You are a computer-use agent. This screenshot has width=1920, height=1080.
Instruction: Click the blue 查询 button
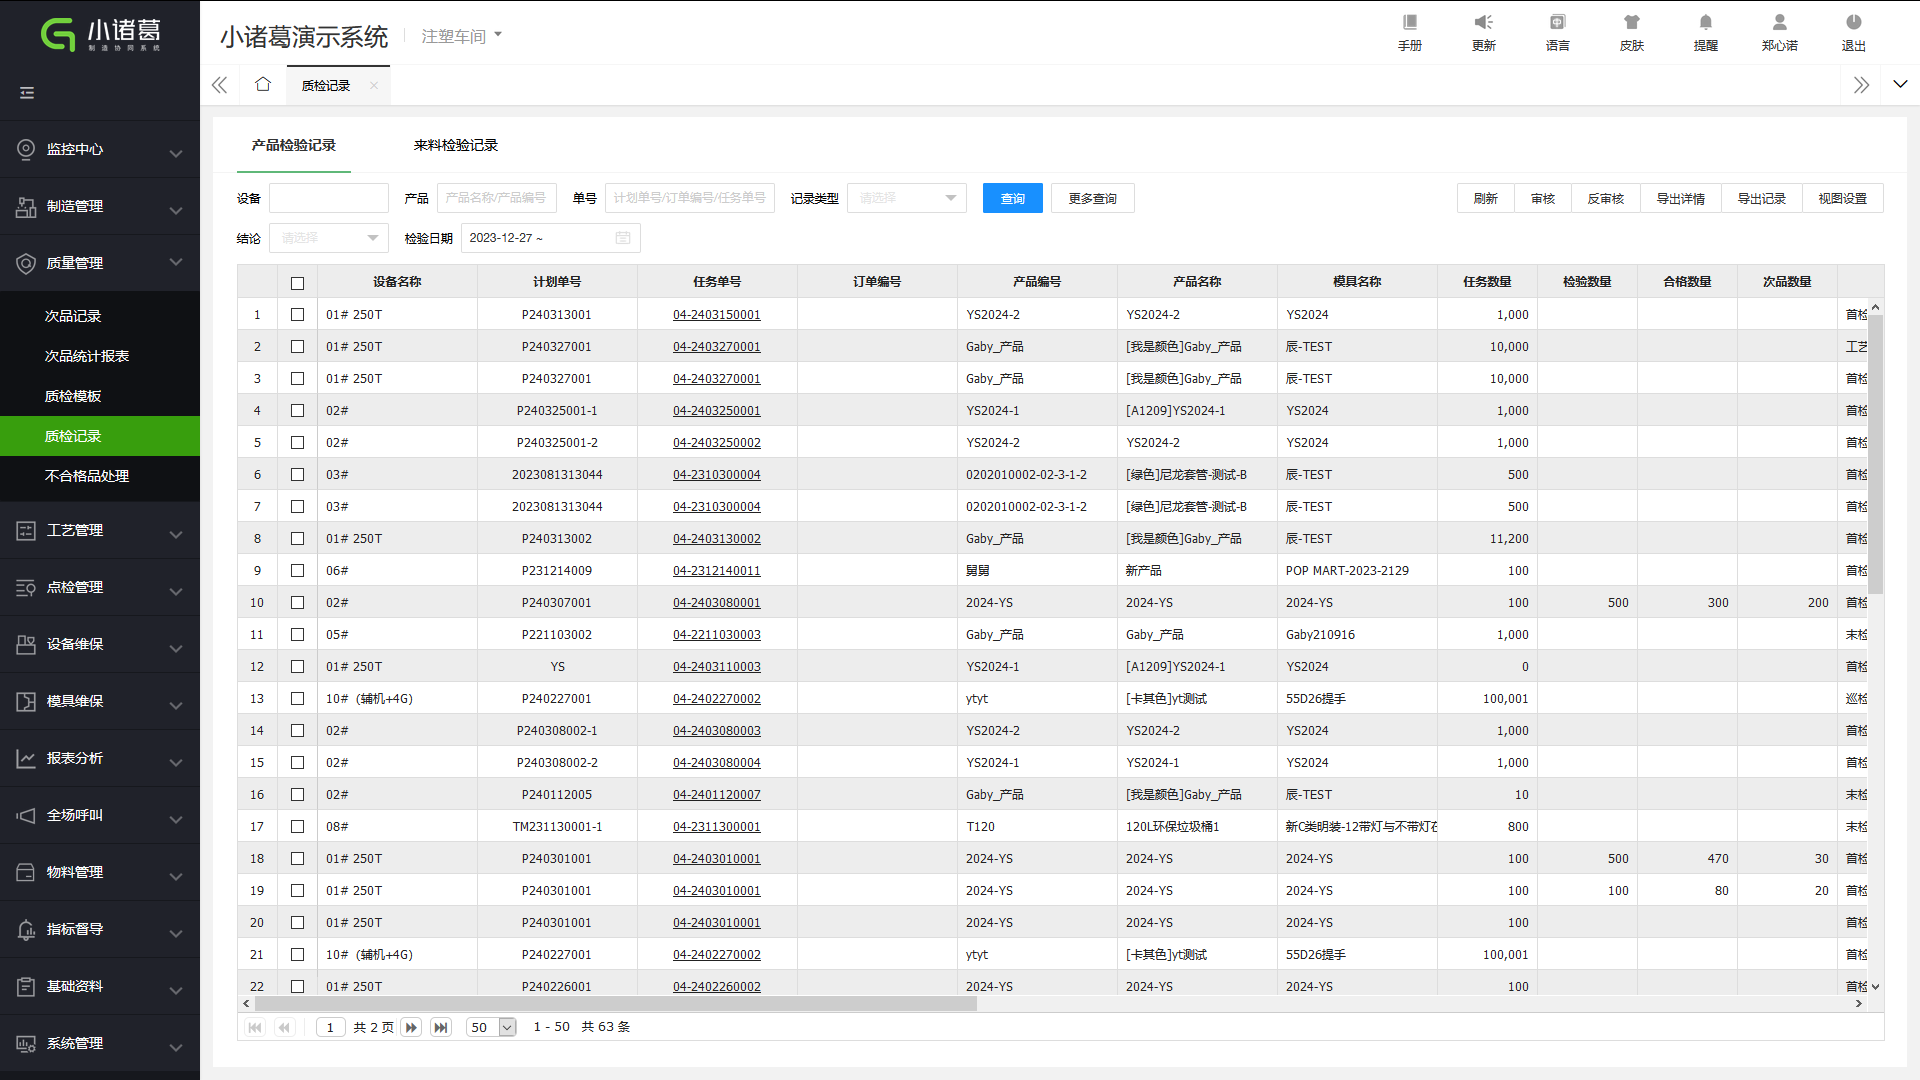[x=1012, y=198]
